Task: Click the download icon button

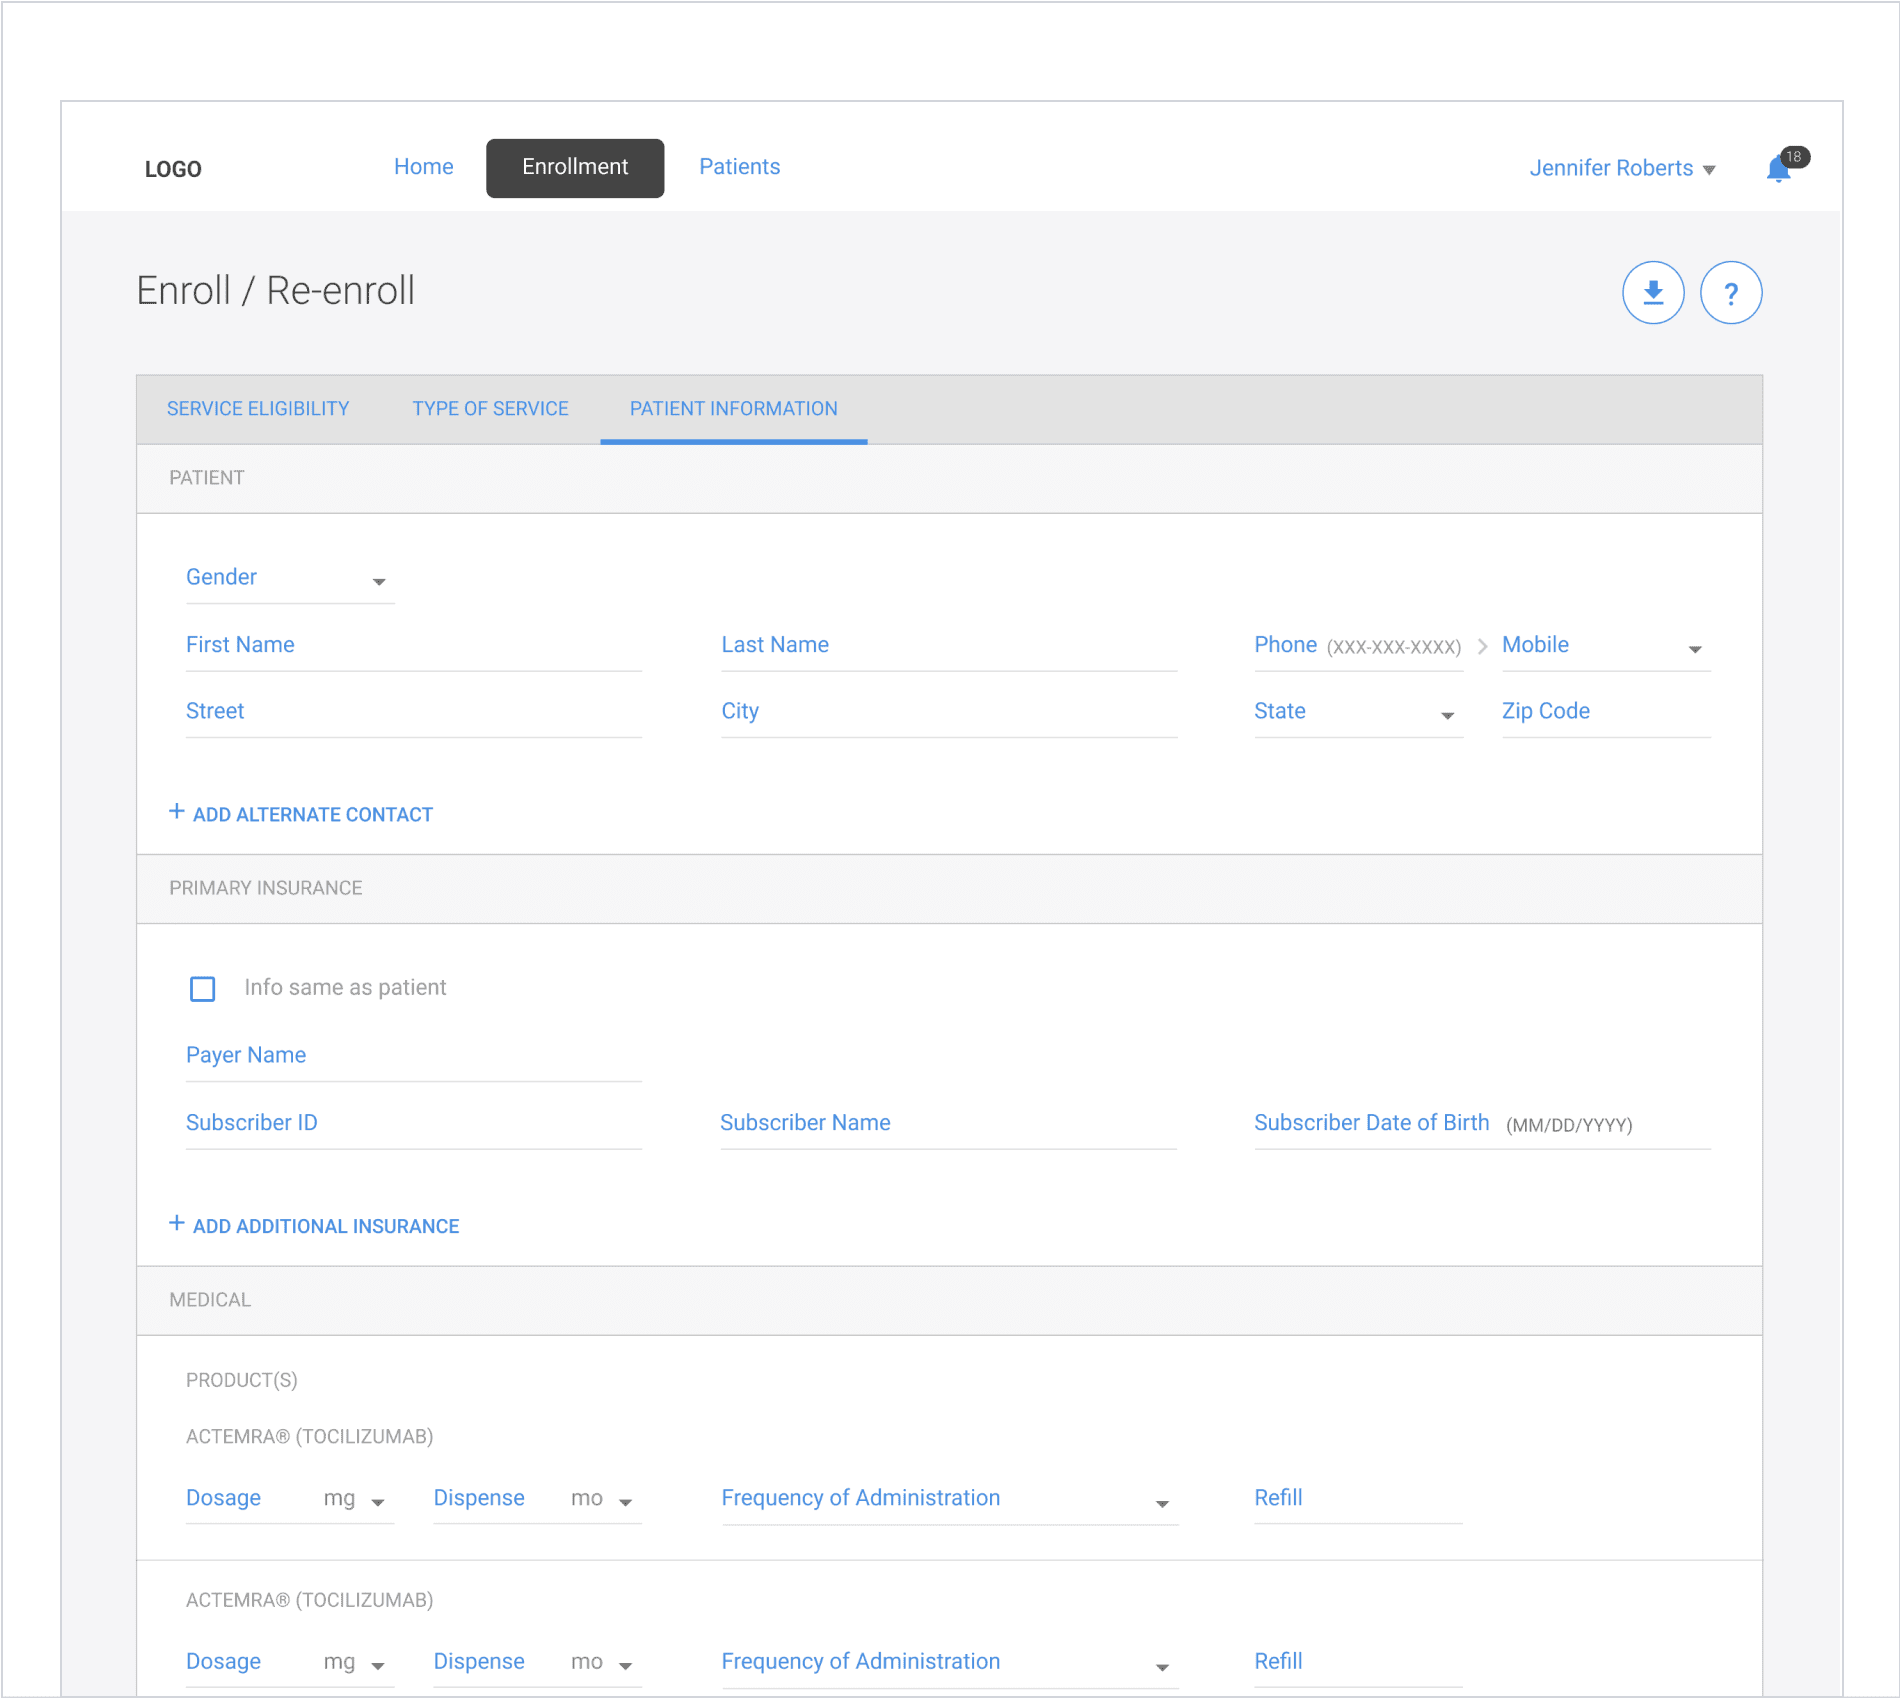Action: 1652,293
